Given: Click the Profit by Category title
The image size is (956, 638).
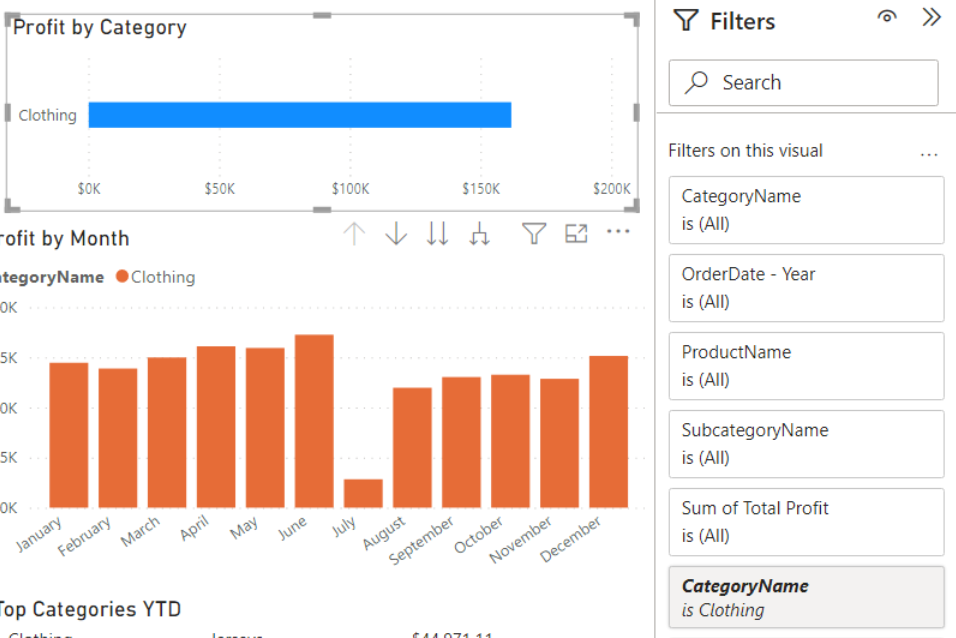Looking at the screenshot, I should pos(100,27).
